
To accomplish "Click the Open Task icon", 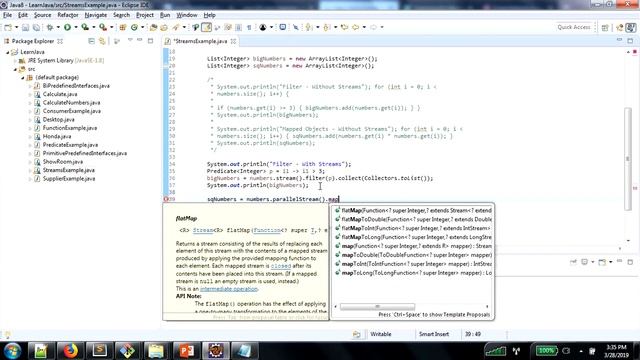I will [x=164, y=27].
